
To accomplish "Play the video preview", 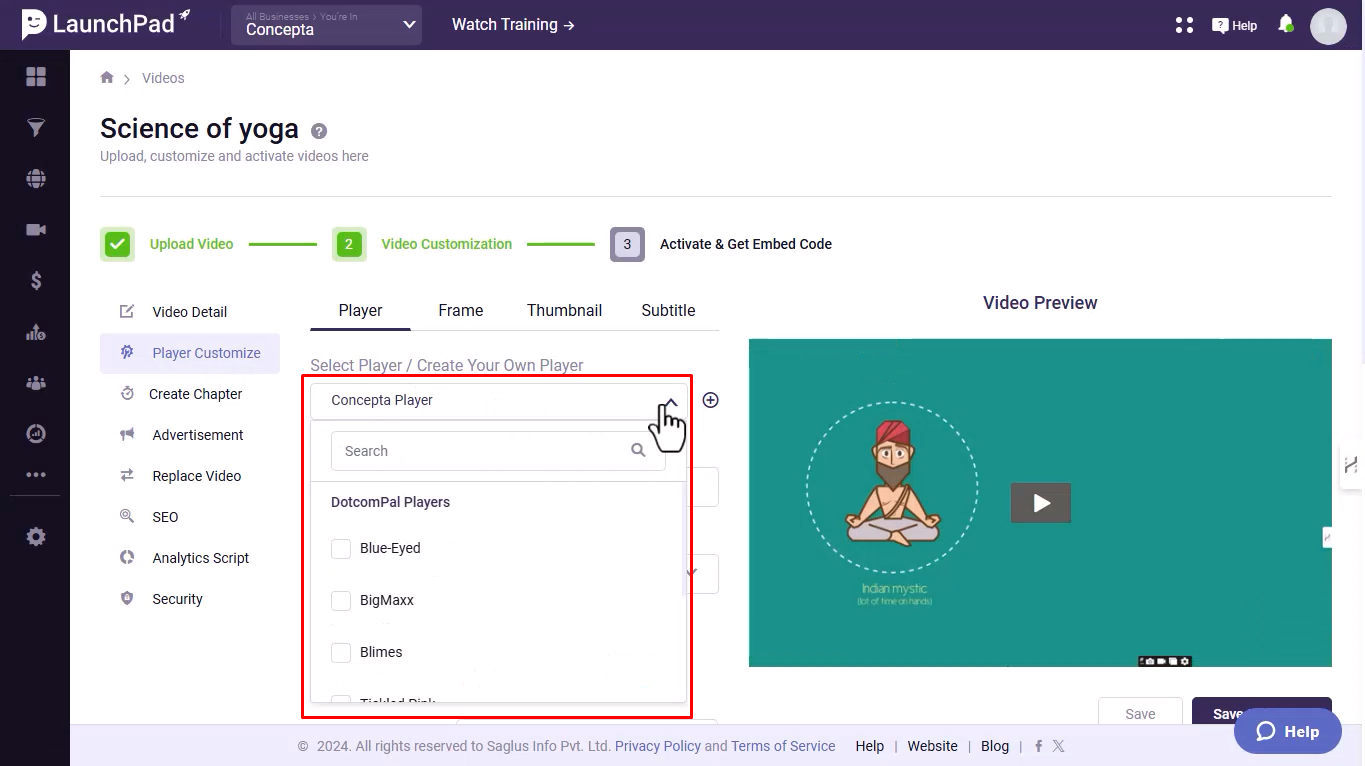I will click(x=1041, y=503).
